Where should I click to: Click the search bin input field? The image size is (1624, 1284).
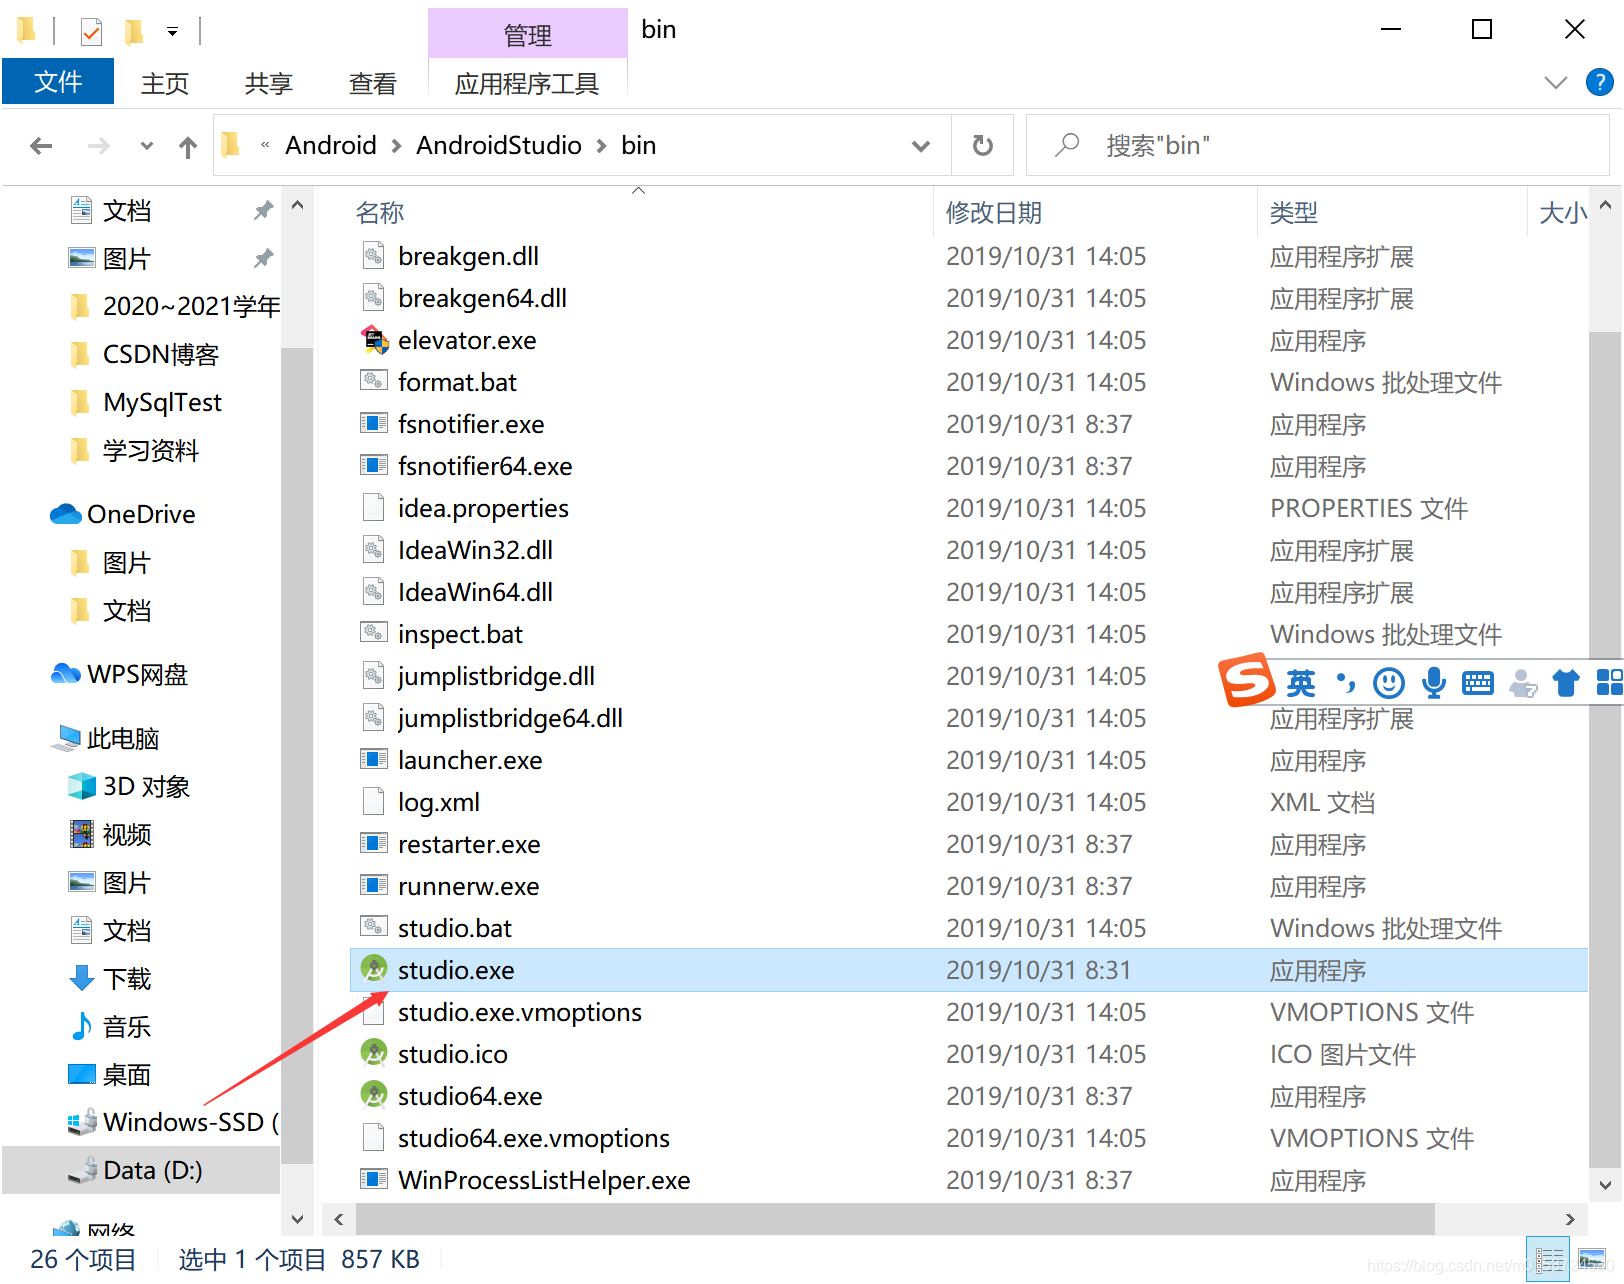coord(1318,146)
